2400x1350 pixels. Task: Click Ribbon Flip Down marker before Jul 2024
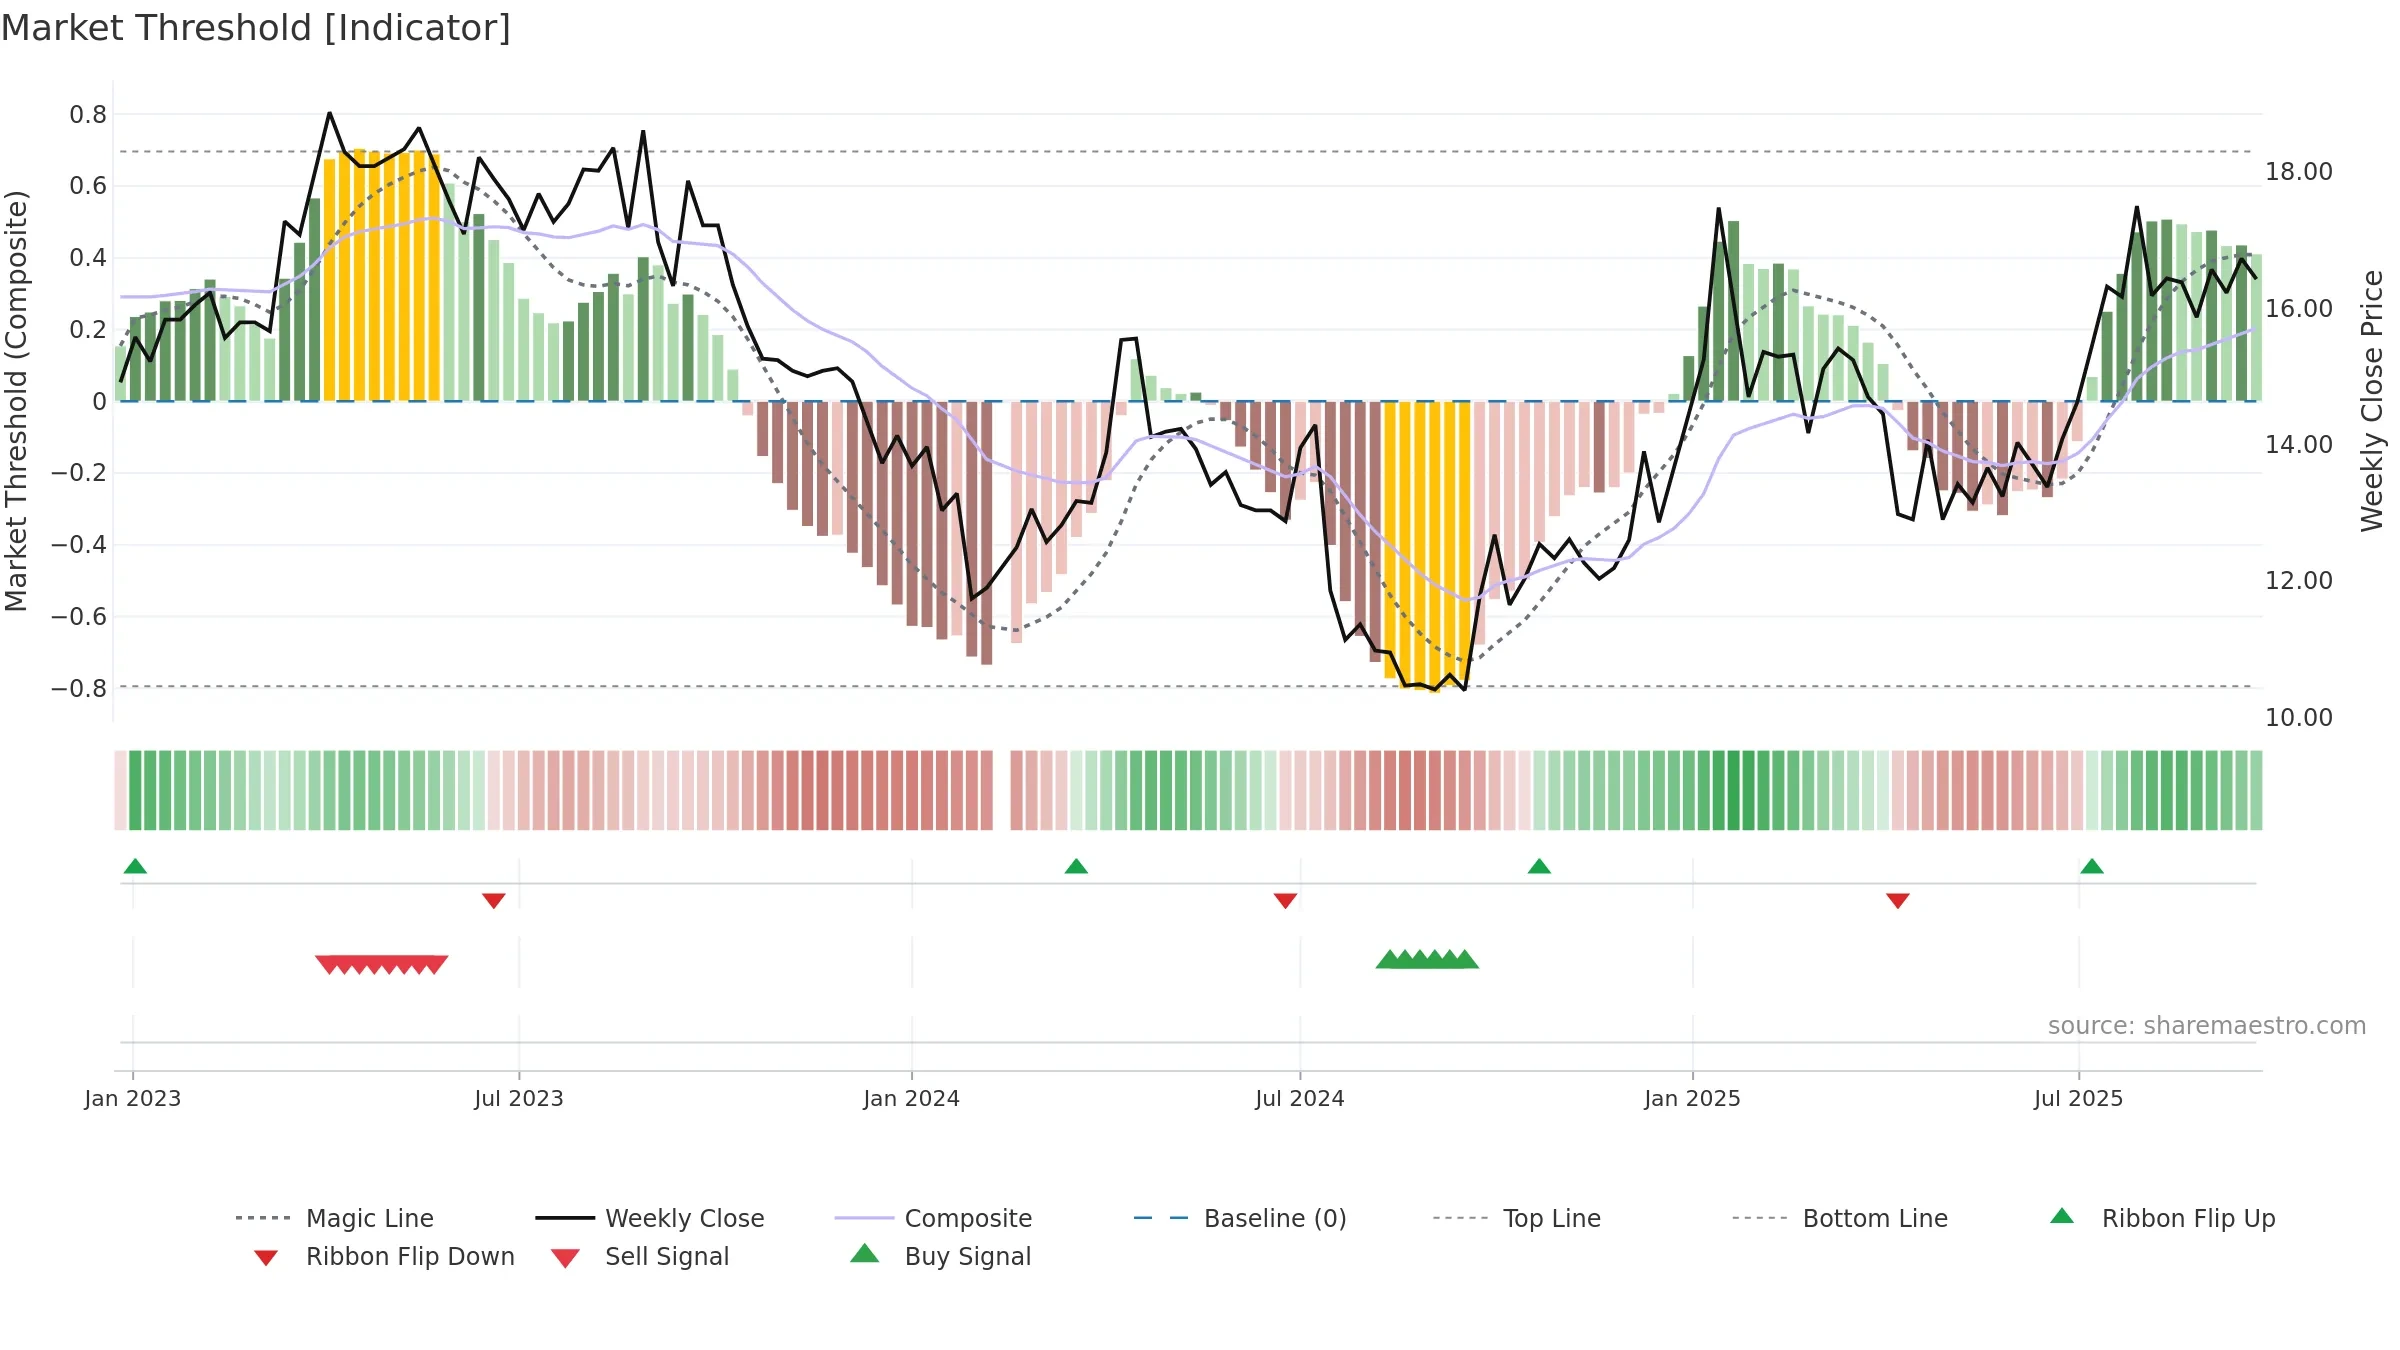pyautogui.click(x=1286, y=901)
